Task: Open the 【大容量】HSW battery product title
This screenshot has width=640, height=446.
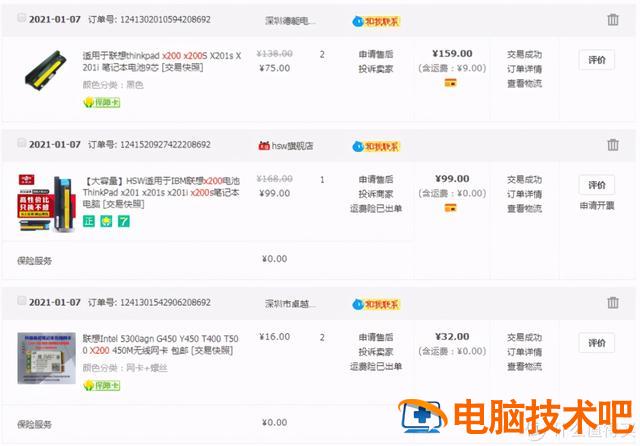Action: (x=162, y=192)
